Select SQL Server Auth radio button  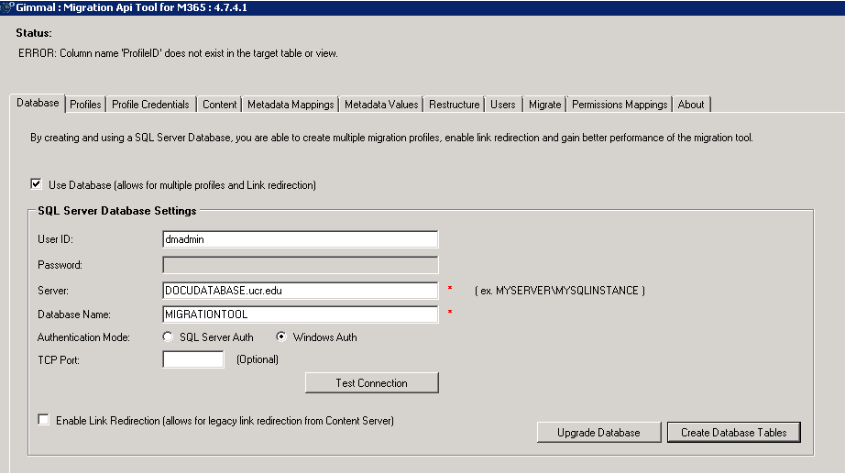click(168, 337)
